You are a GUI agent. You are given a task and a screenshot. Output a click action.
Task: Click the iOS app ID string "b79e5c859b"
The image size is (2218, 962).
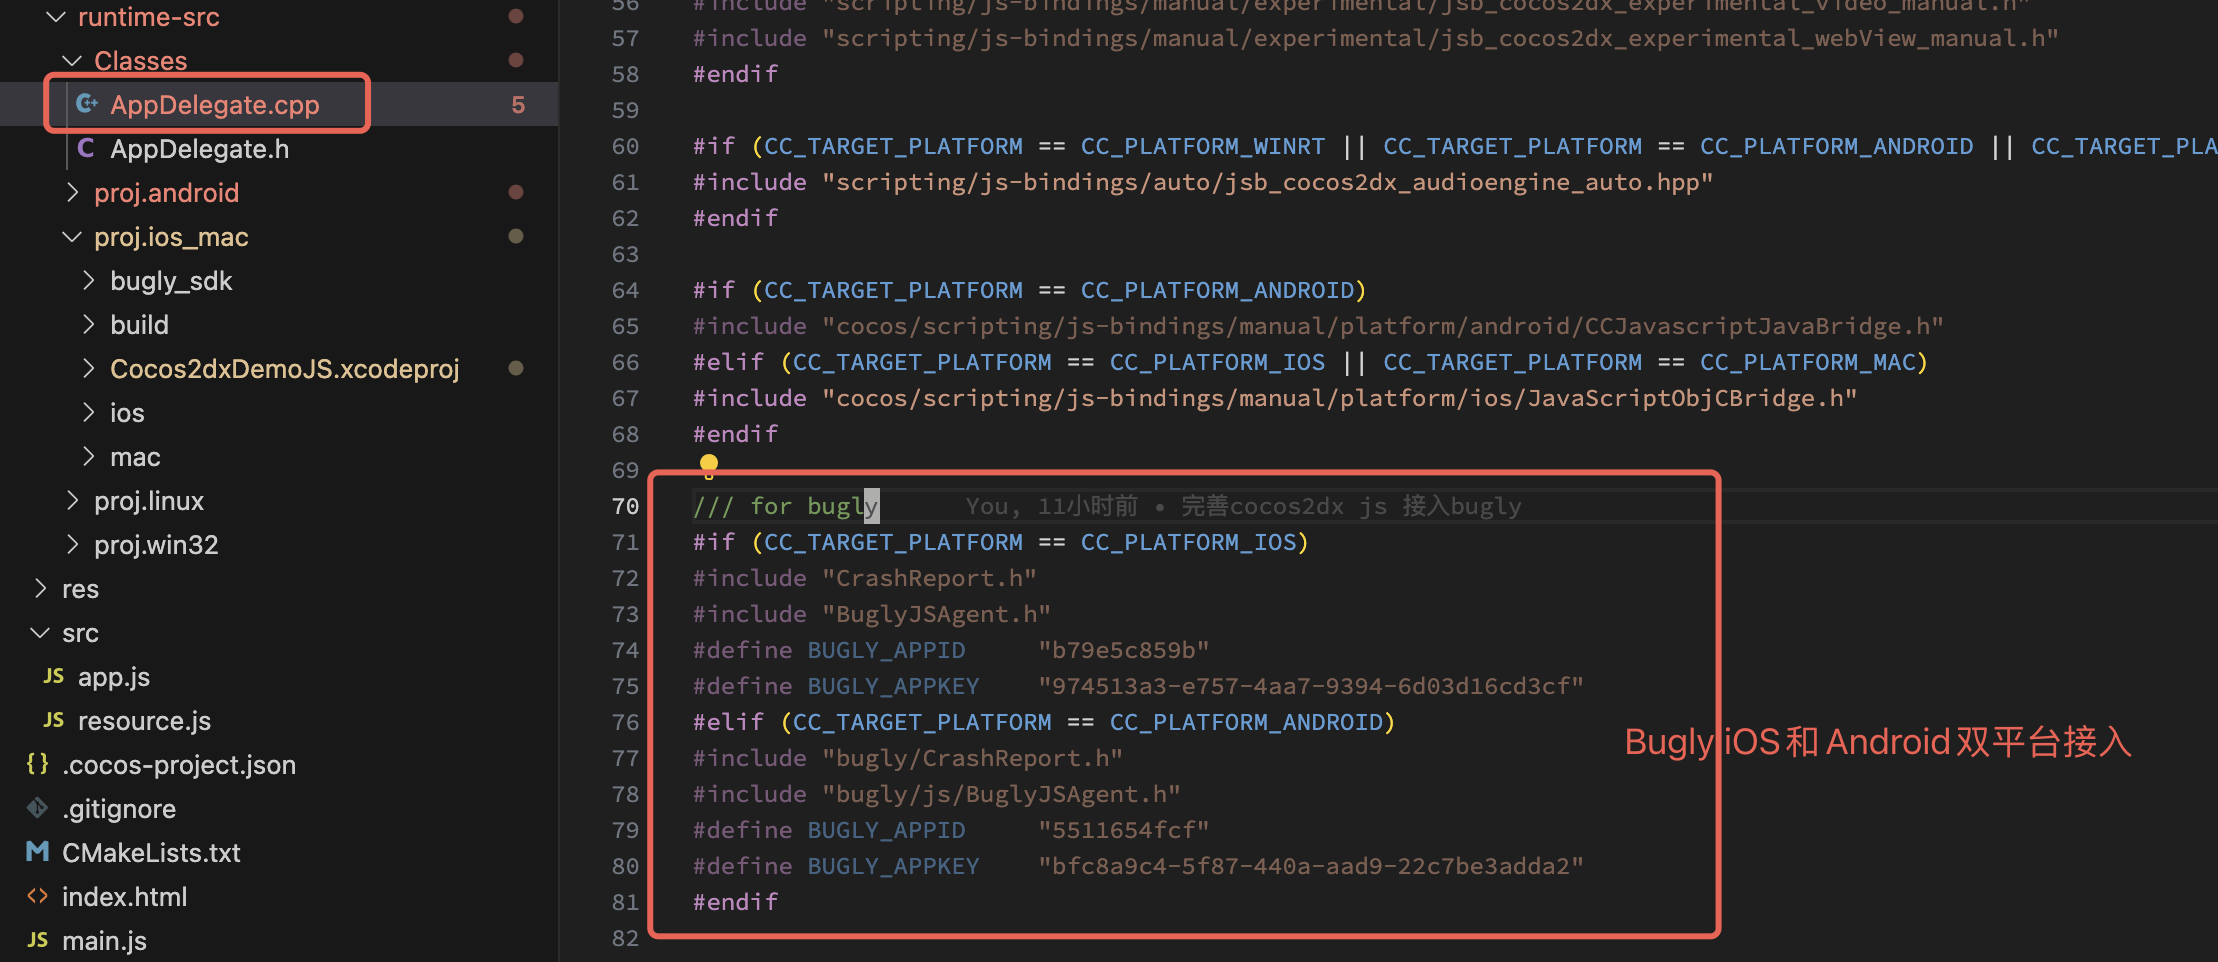pos(1124,650)
